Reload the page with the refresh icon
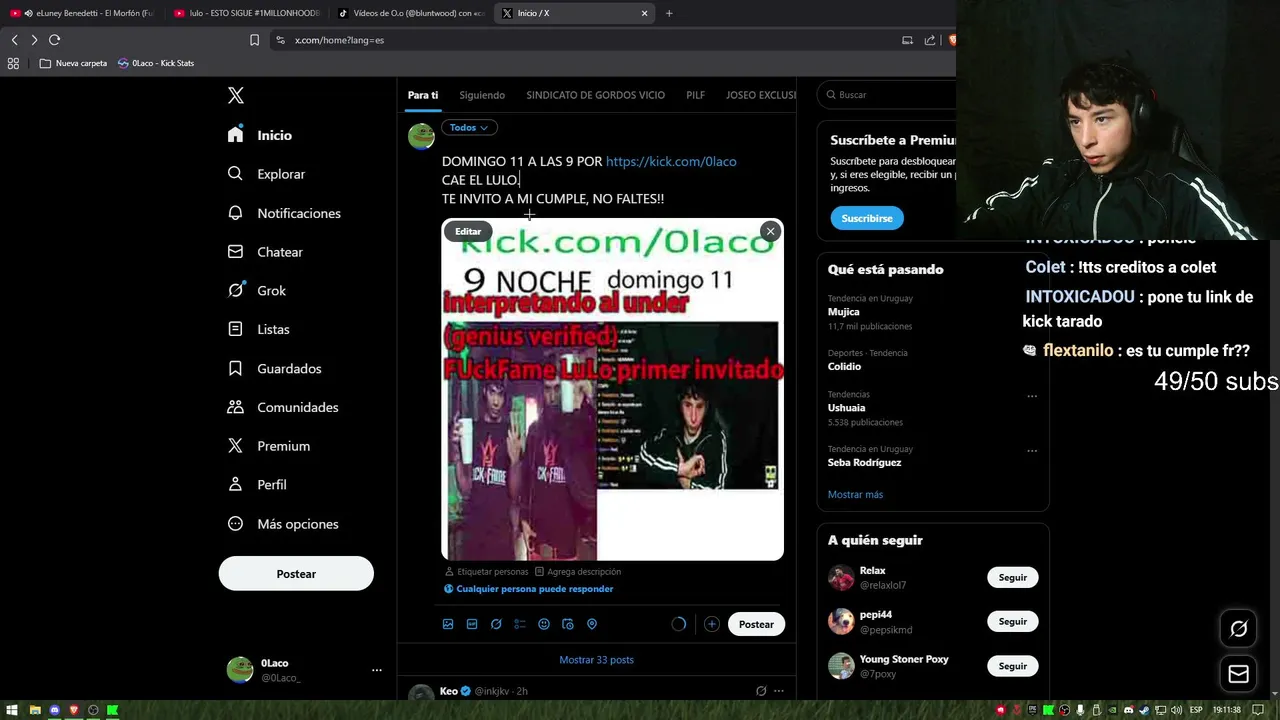The width and height of the screenshot is (1280, 720). click(54, 40)
